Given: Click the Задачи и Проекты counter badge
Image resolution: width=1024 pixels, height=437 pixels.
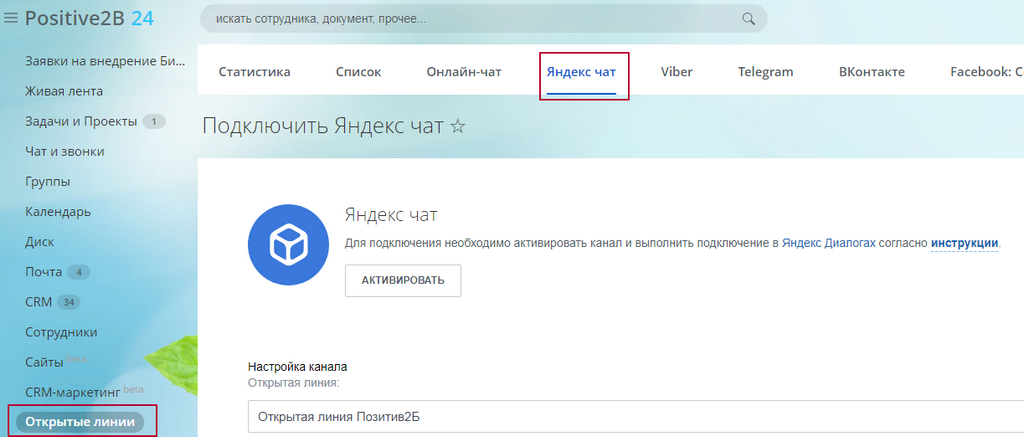Looking at the screenshot, I should tap(154, 121).
